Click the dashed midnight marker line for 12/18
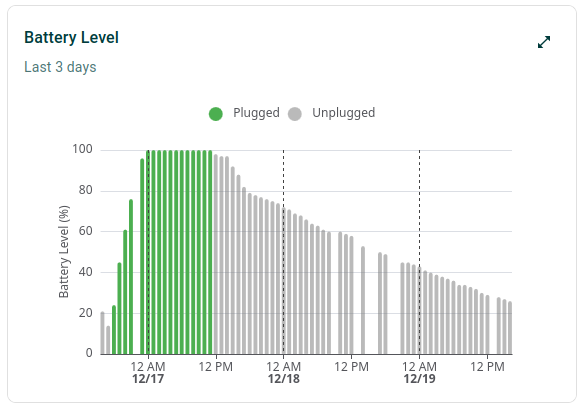 coord(283,252)
